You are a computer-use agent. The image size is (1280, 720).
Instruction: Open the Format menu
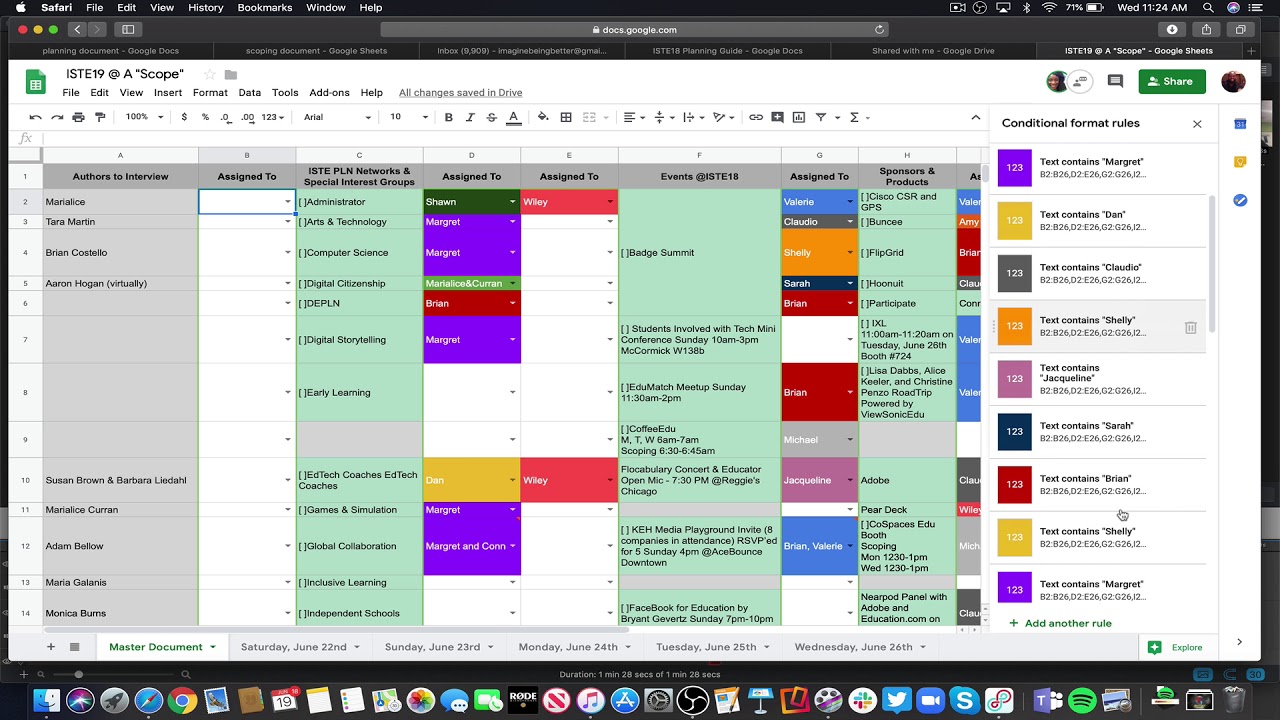[210, 92]
